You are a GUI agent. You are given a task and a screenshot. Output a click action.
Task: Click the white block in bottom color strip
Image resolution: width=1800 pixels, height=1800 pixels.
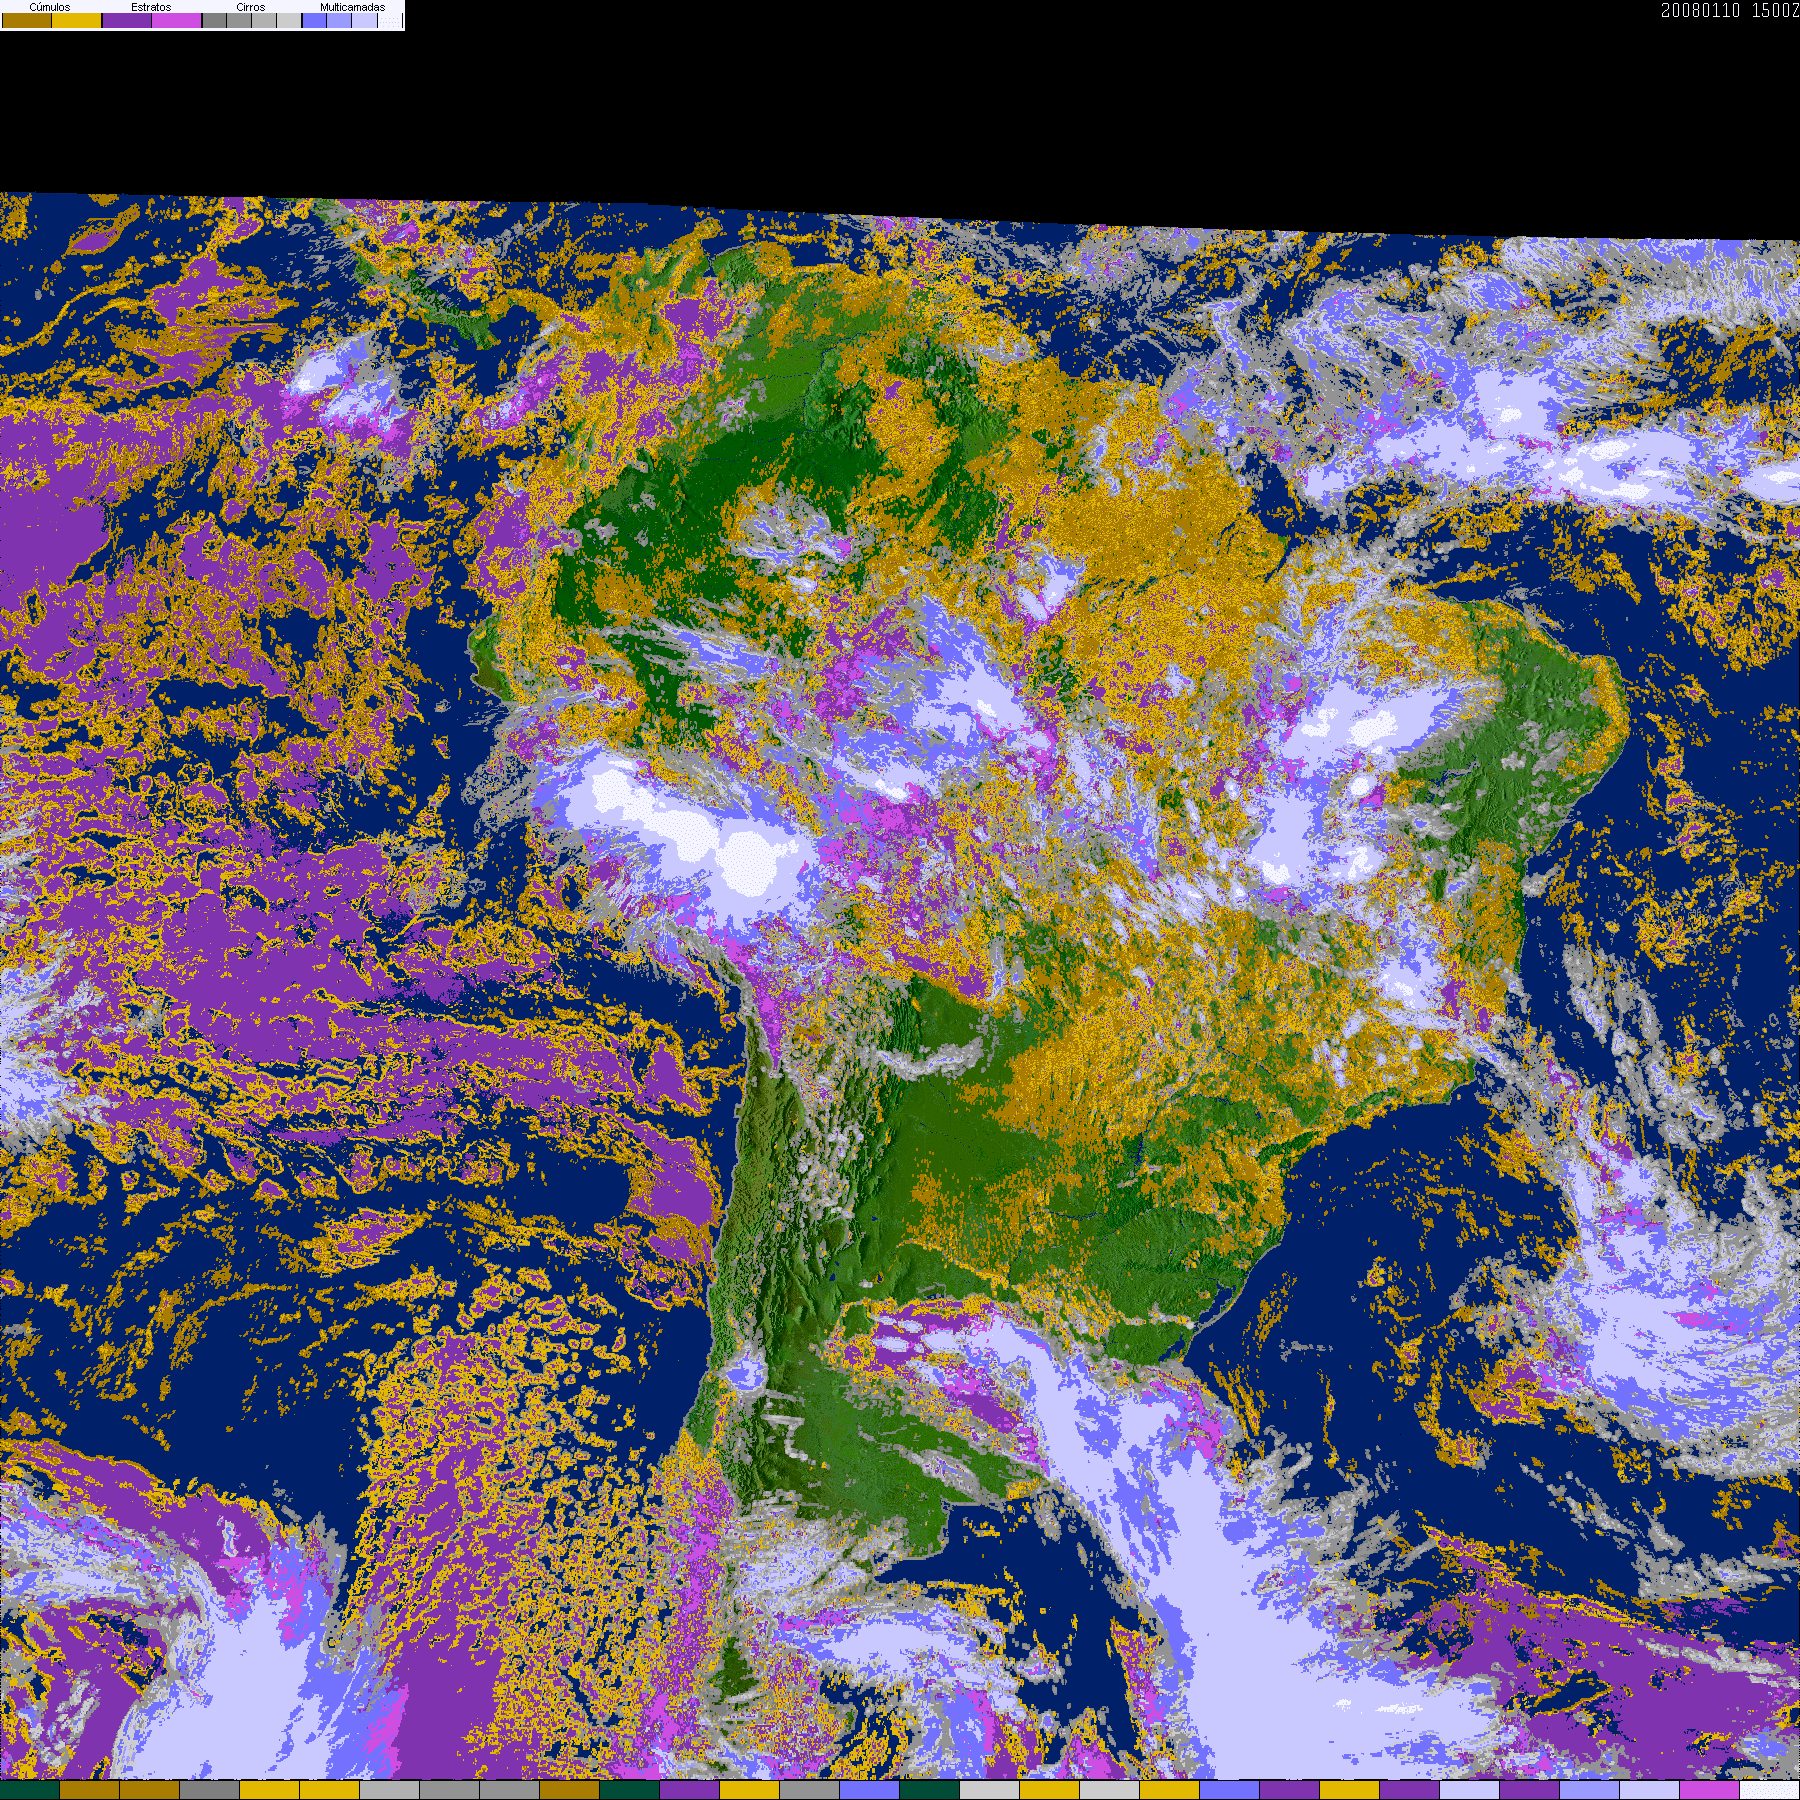tap(1770, 1790)
